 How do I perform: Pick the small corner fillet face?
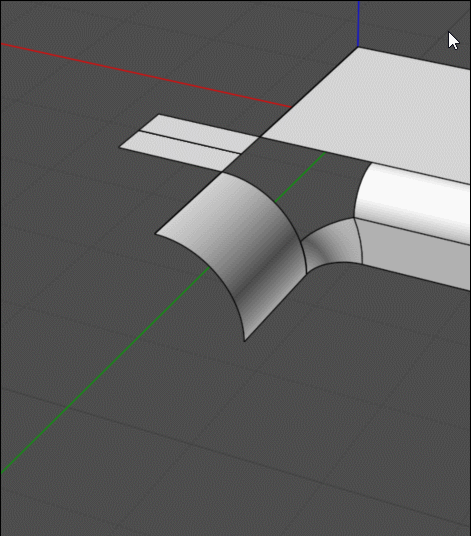[333, 243]
